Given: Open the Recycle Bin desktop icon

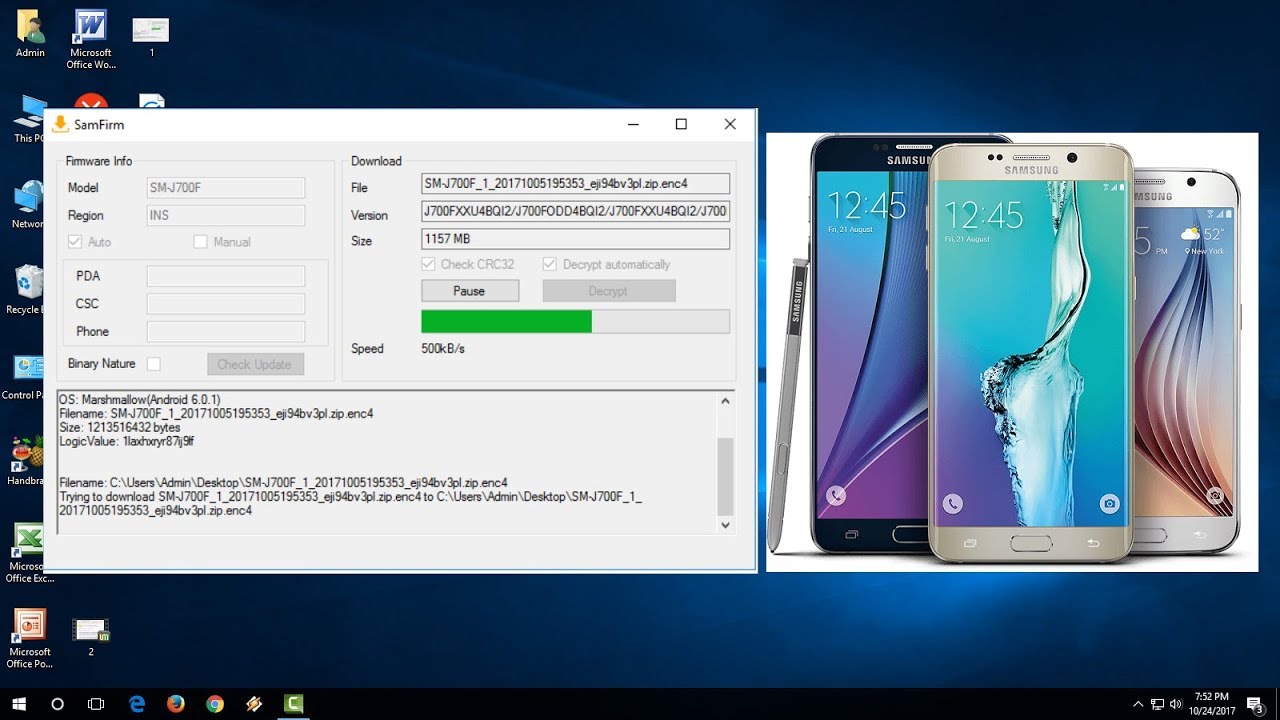Looking at the screenshot, I should pyautogui.click(x=28, y=290).
